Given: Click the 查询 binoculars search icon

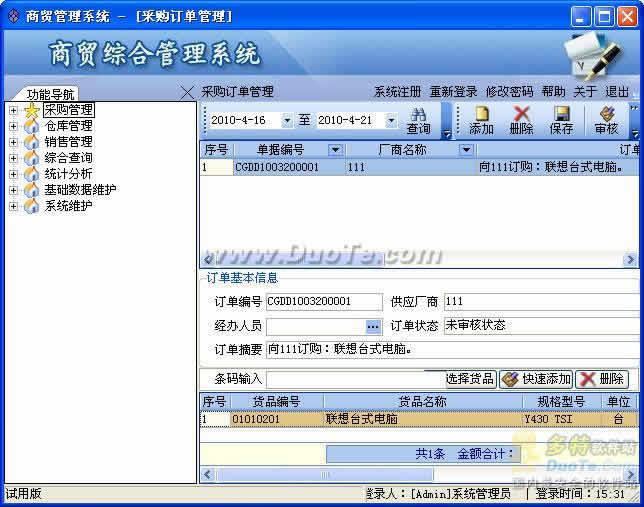Looking at the screenshot, I should tap(419, 114).
